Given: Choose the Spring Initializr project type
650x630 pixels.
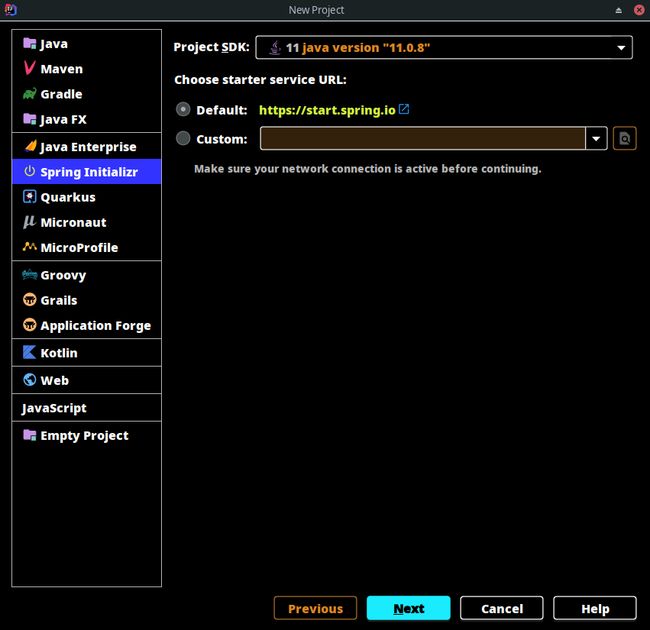Looking at the screenshot, I should [87, 172].
